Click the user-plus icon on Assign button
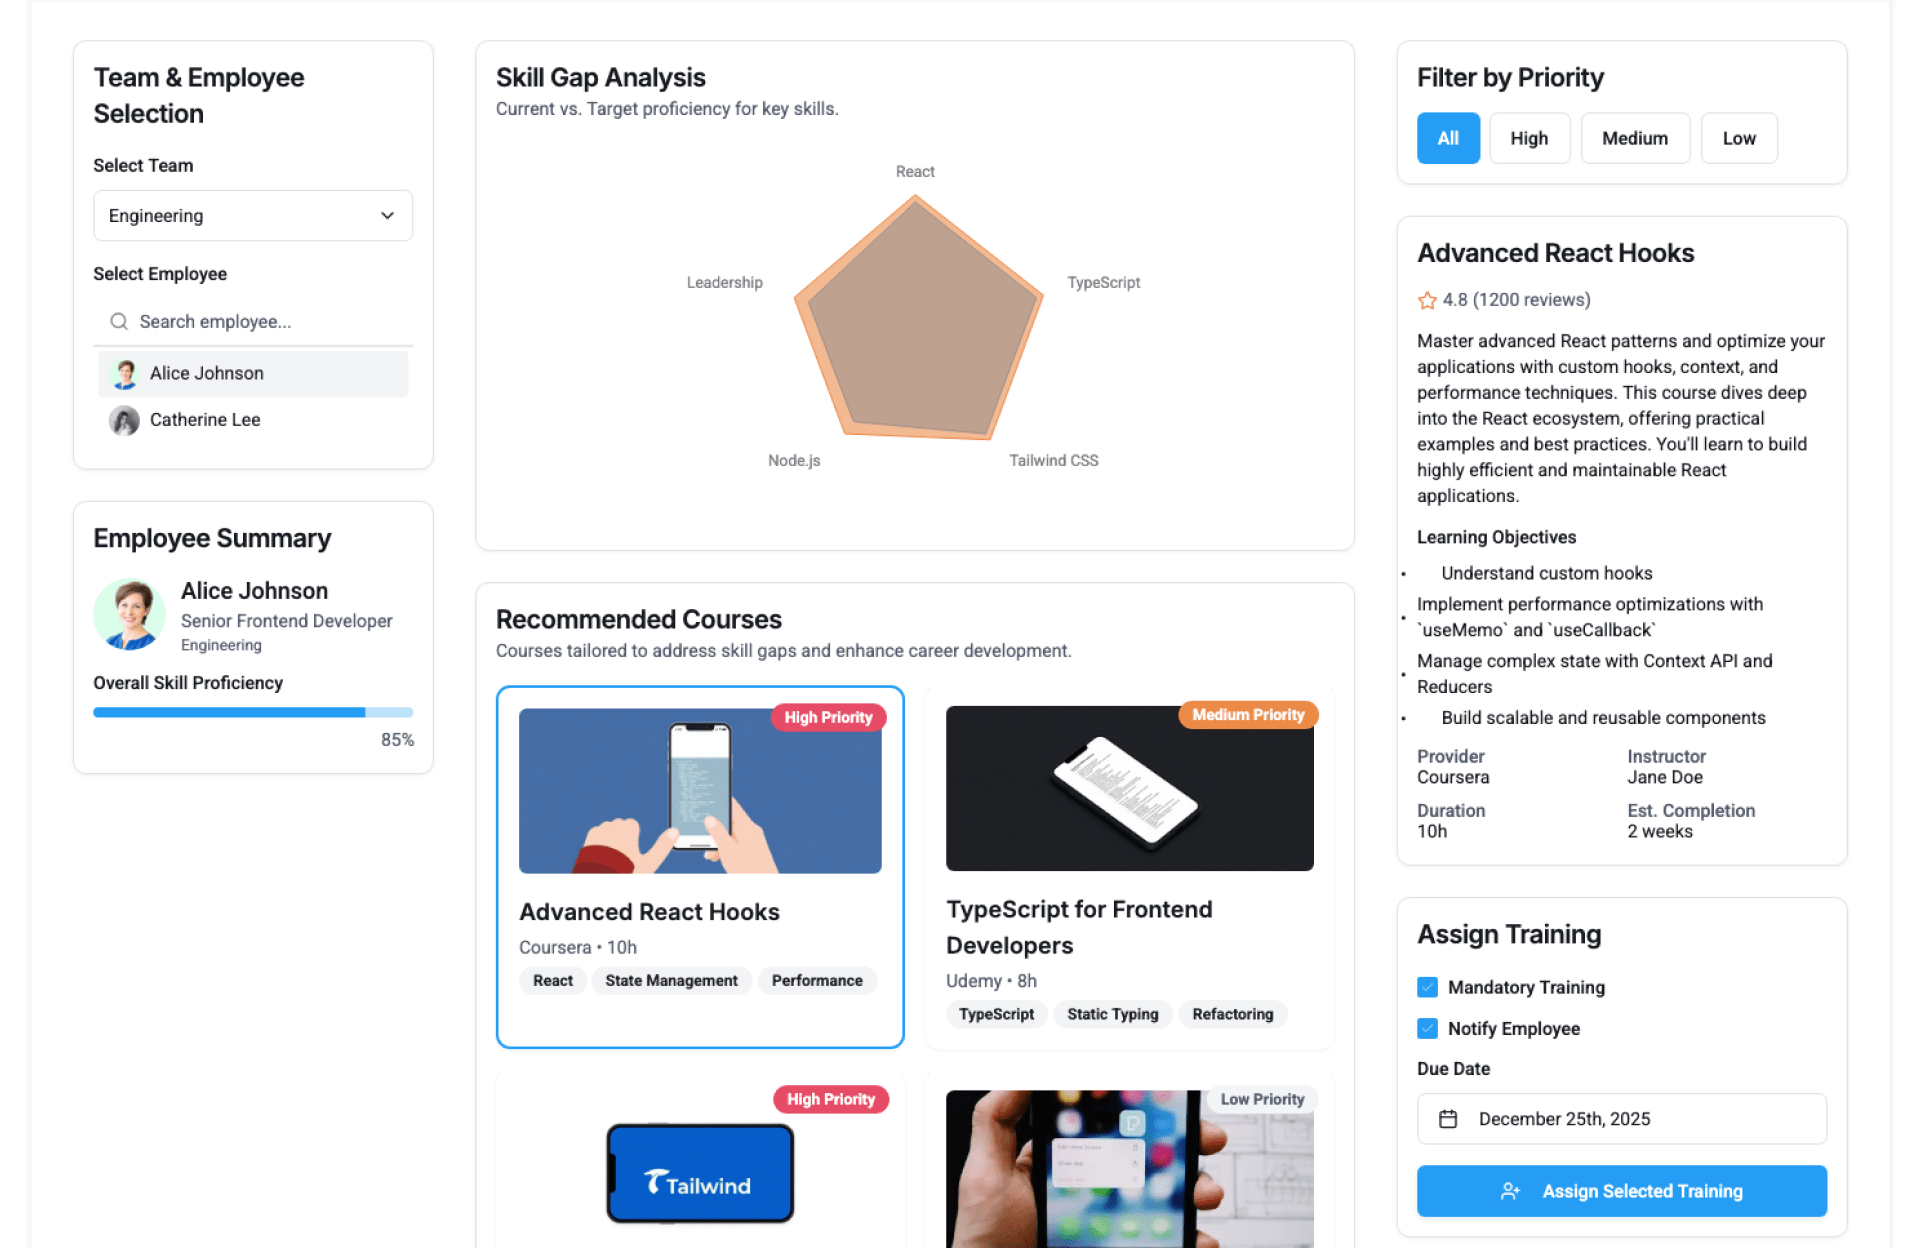Screen dimensions: 1920x1248 1510,1191
